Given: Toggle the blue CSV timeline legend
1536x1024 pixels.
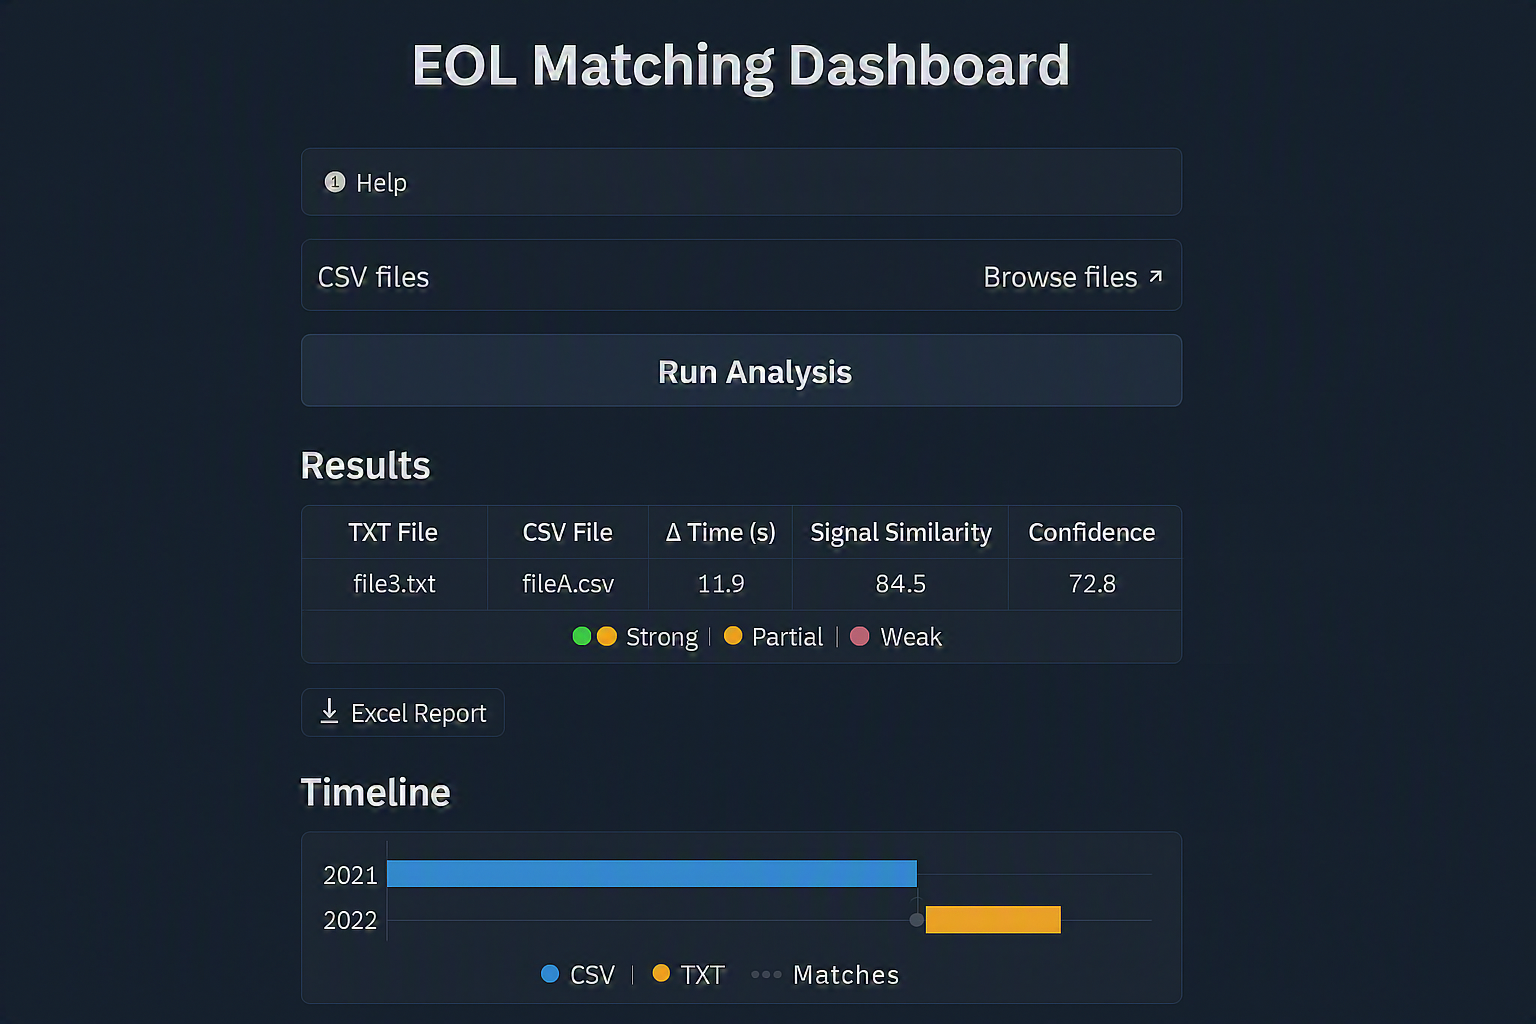Looking at the screenshot, I should pos(577,974).
